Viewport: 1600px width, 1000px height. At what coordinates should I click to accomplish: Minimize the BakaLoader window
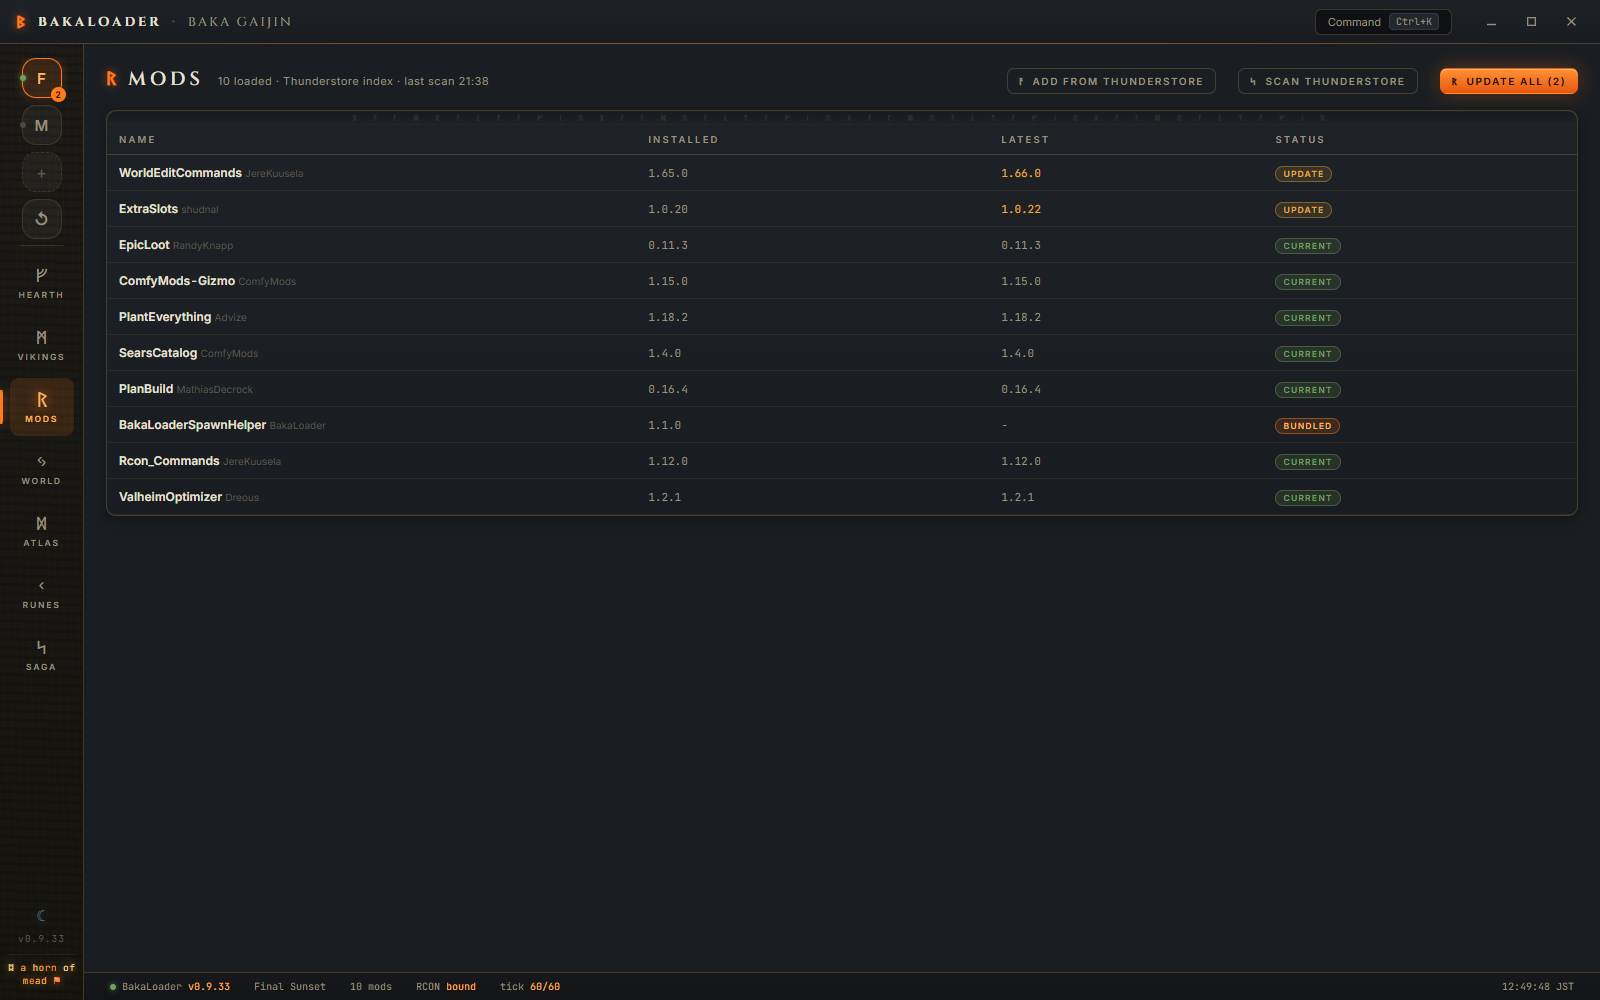(x=1491, y=22)
